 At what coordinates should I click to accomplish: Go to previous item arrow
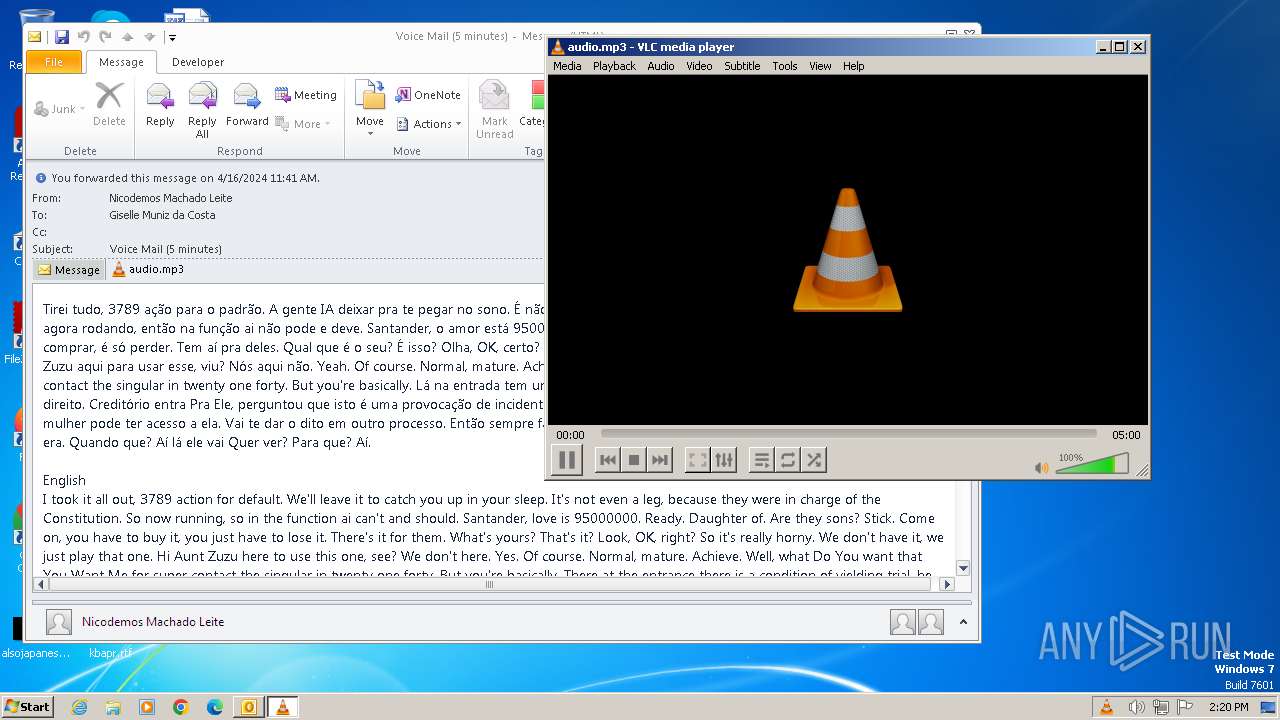click(x=127, y=37)
